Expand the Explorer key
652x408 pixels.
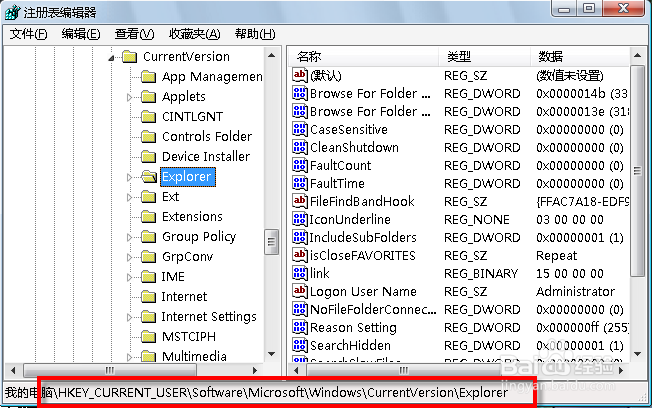tap(129, 177)
